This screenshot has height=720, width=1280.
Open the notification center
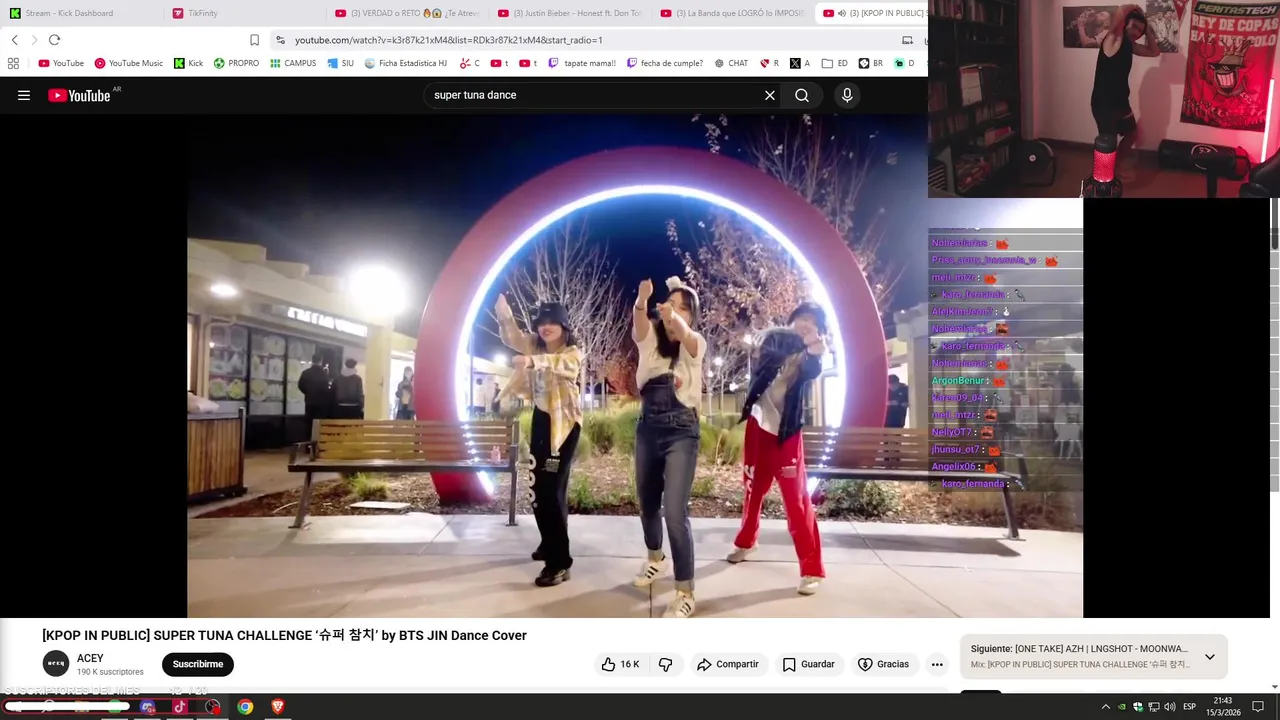[1258, 707]
